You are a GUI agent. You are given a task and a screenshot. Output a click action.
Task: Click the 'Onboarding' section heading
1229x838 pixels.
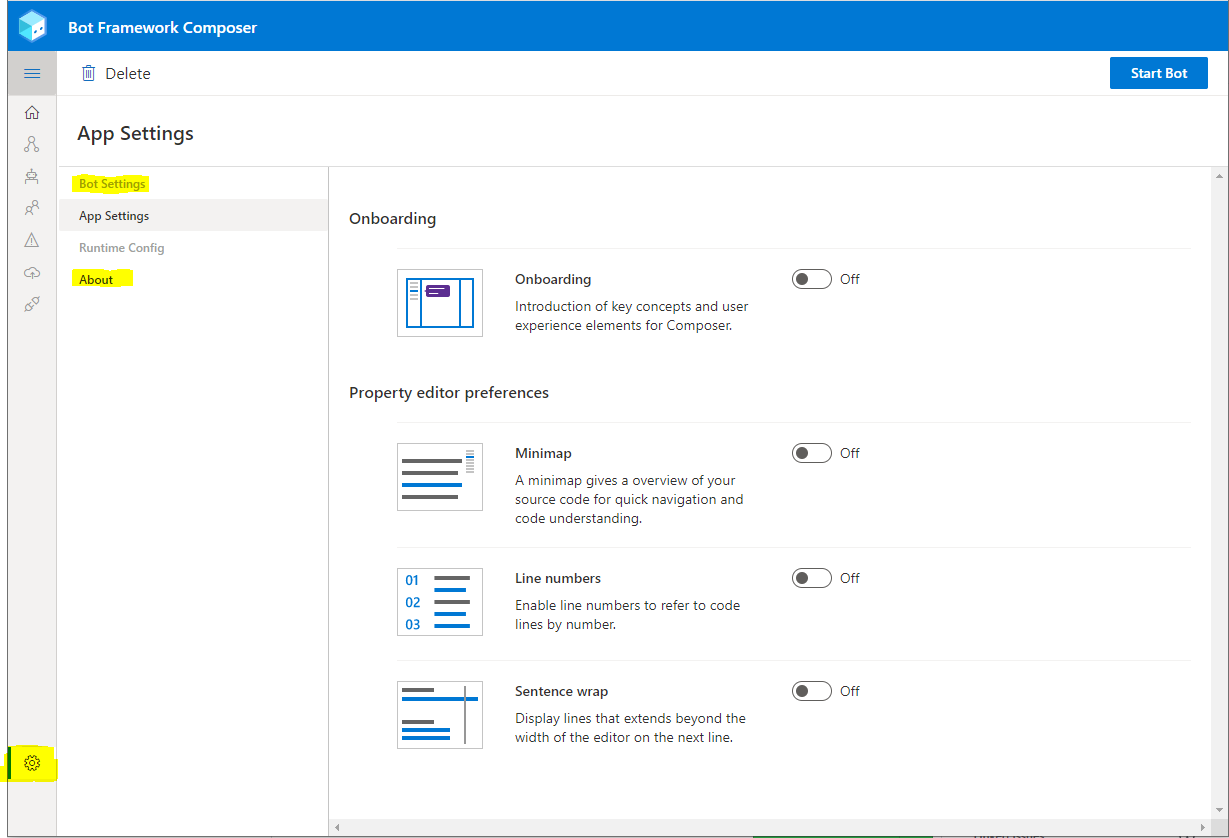point(392,219)
